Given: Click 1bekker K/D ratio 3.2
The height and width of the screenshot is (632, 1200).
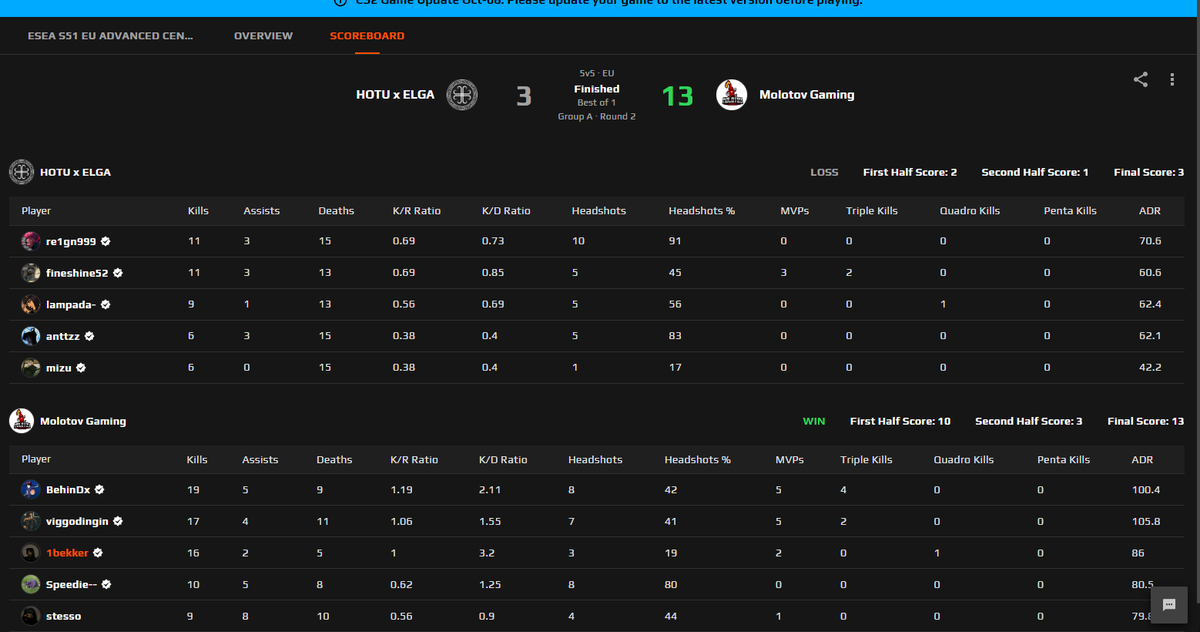Looking at the screenshot, I should pyautogui.click(x=487, y=553).
